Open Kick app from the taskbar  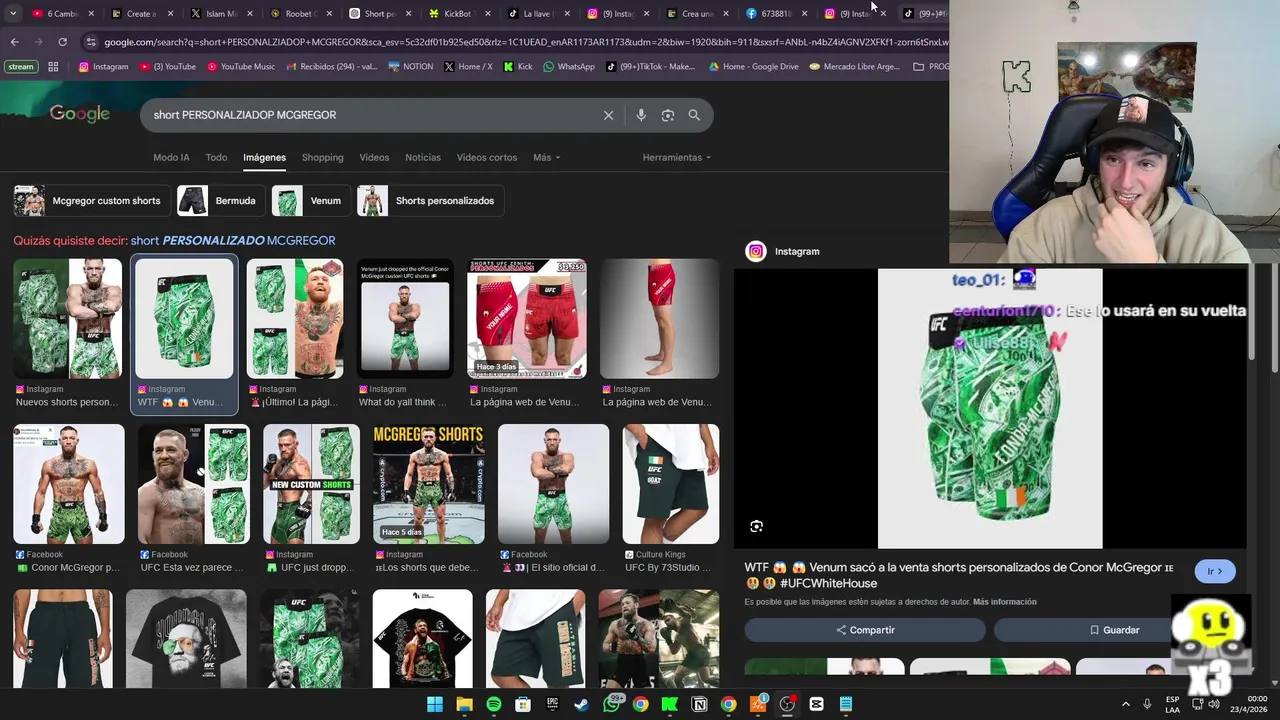click(670, 704)
